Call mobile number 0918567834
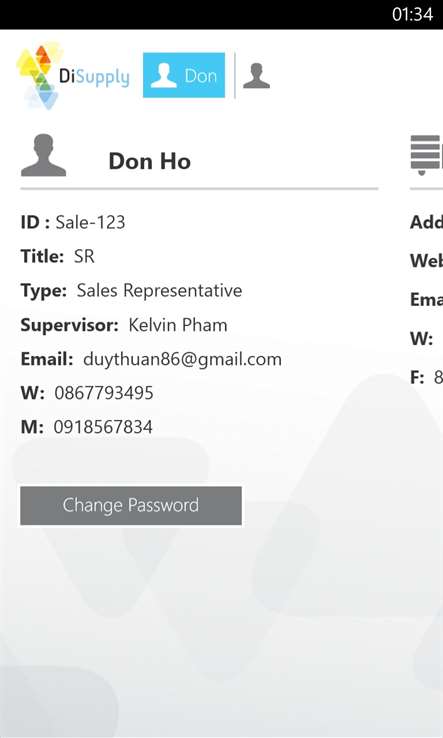This screenshot has height=738, width=443. click(103, 427)
